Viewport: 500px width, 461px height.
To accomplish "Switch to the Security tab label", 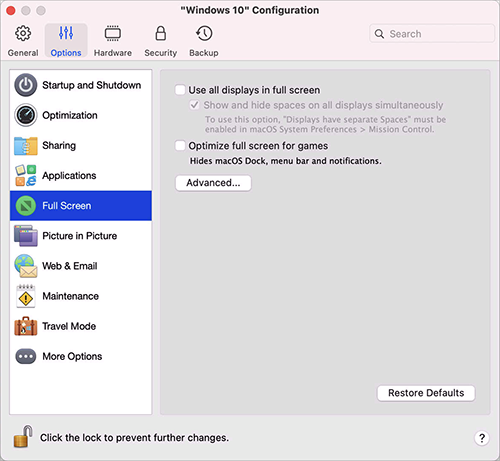I will click(x=161, y=53).
